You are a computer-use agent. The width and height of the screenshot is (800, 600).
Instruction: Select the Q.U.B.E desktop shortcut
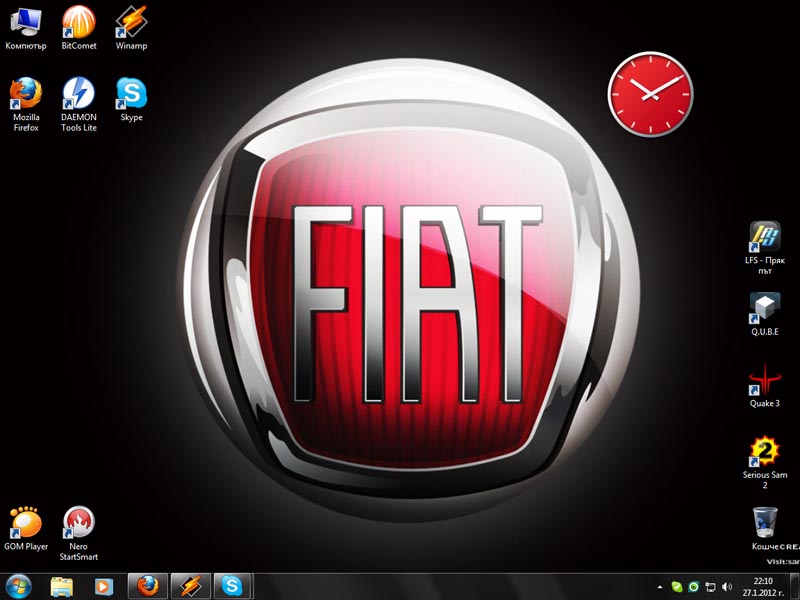click(x=764, y=309)
